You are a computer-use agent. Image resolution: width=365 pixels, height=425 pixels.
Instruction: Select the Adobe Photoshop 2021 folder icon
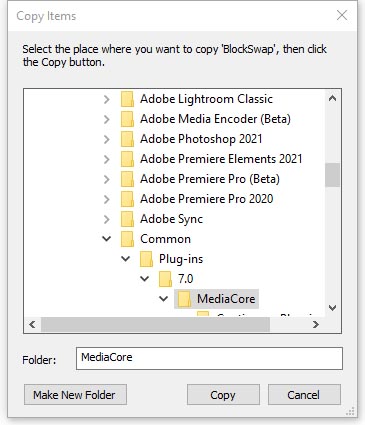coord(127,139)
